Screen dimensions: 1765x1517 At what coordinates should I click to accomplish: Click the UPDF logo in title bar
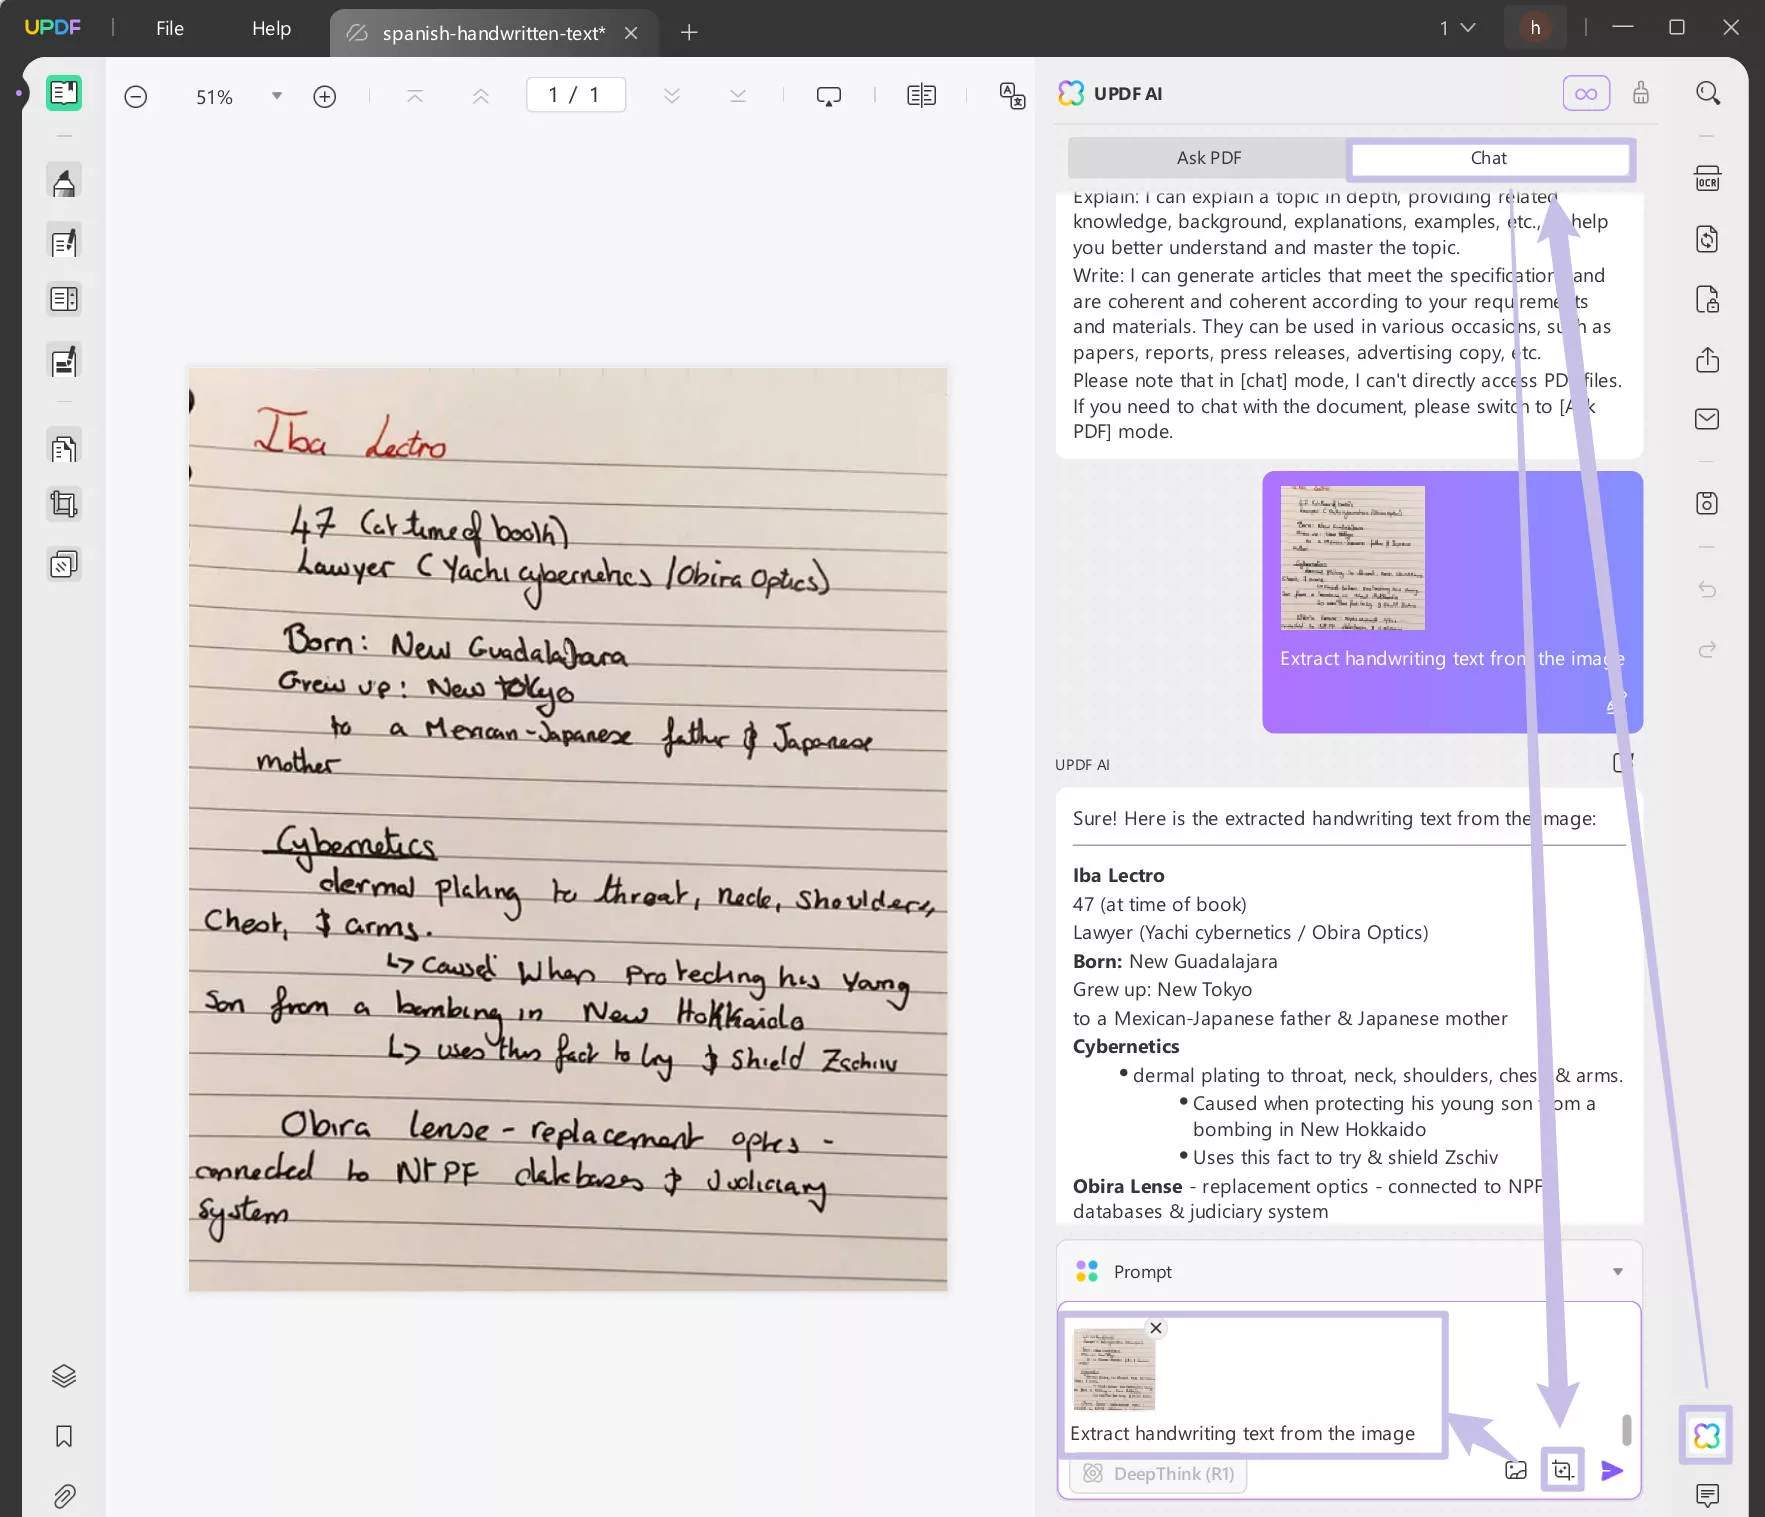pyautogui.click(x=52, y=28)
